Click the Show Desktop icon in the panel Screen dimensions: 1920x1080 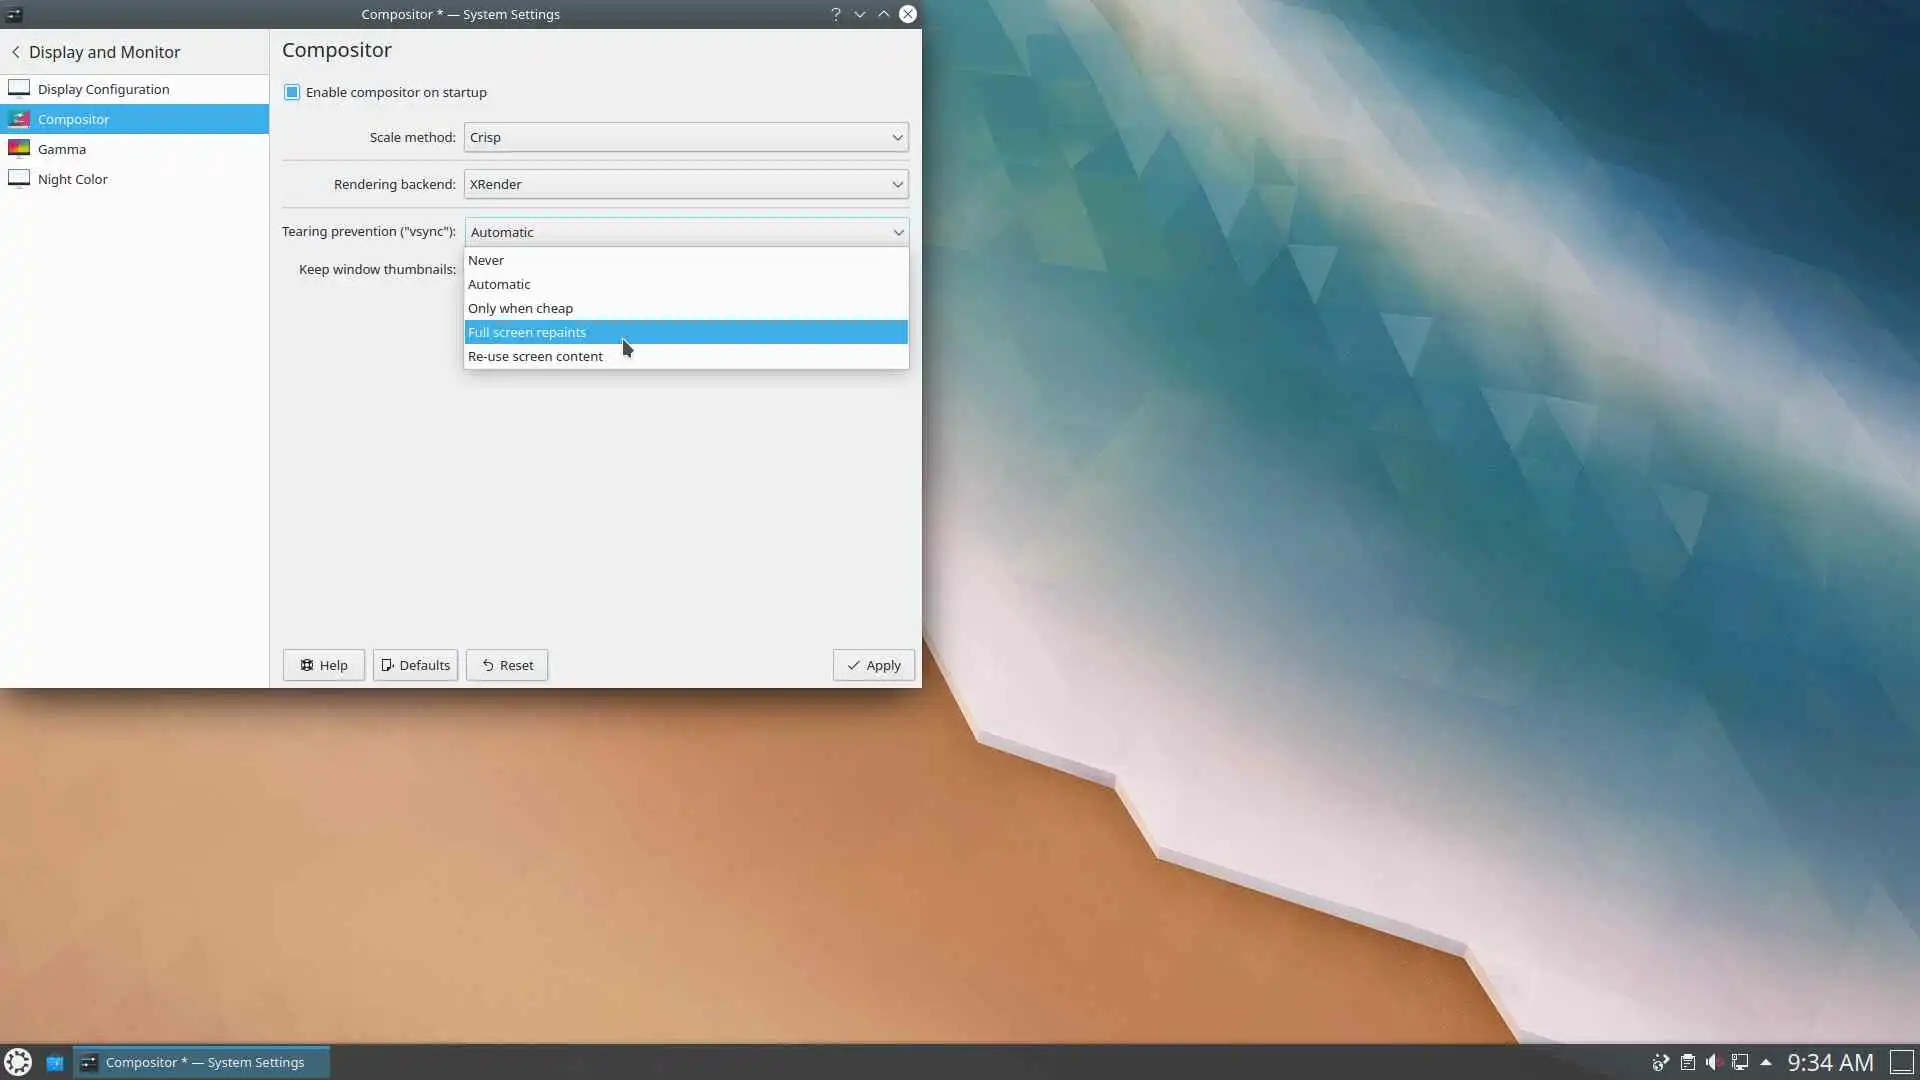(1901, 1062)
